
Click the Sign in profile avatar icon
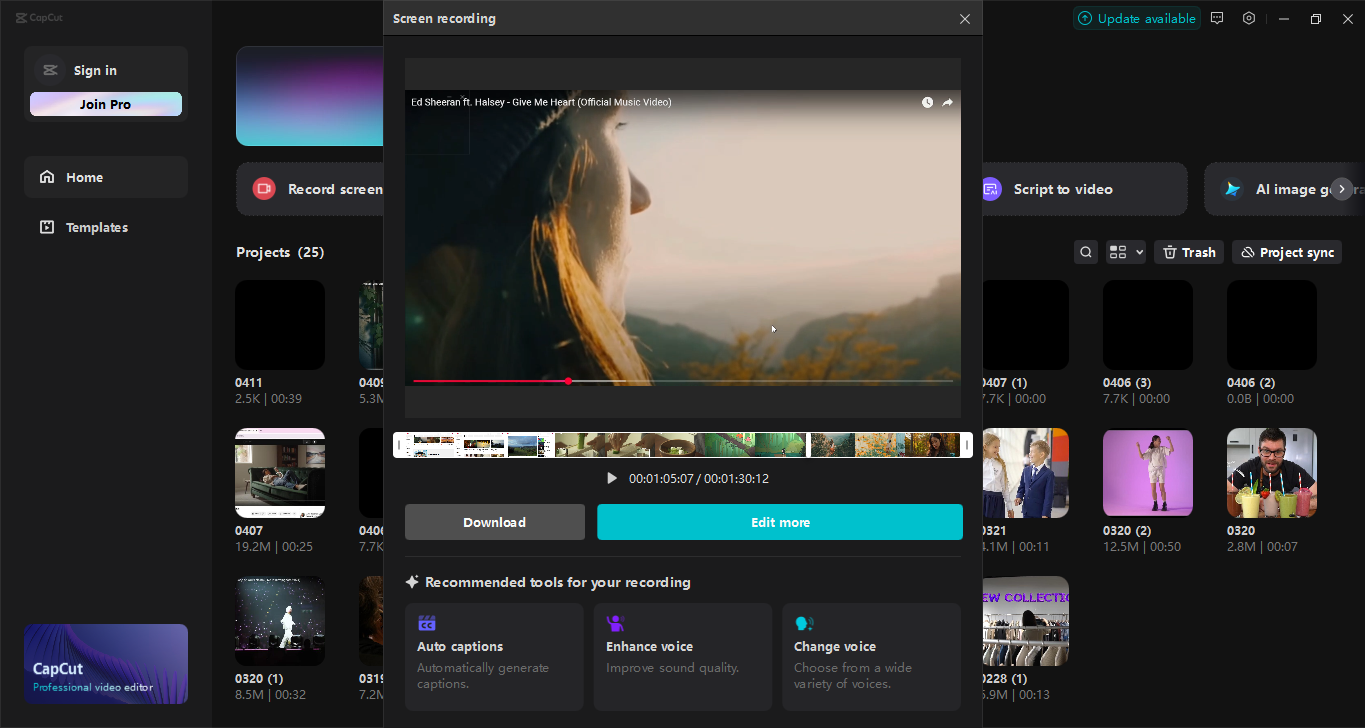pos(49,70)
